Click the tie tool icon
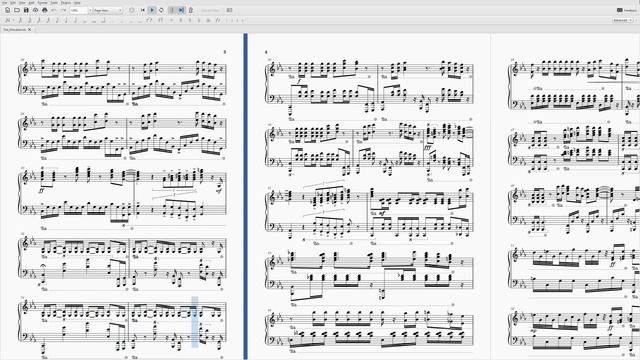Screen dimensions: 640x360 click(150, 20)
